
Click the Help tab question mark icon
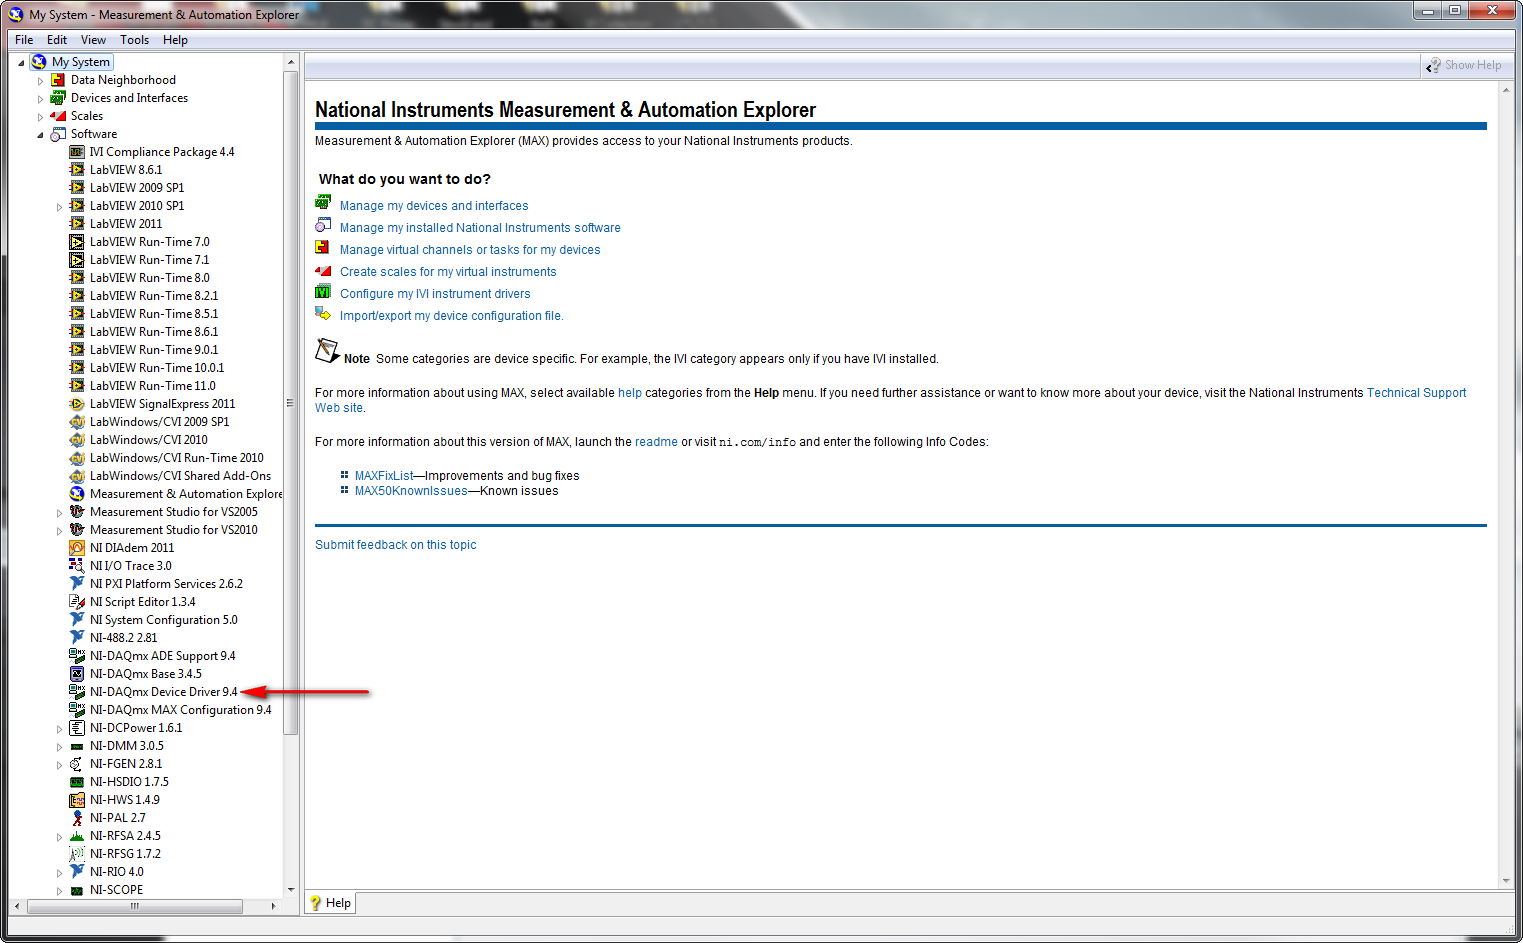coord(316,903)
